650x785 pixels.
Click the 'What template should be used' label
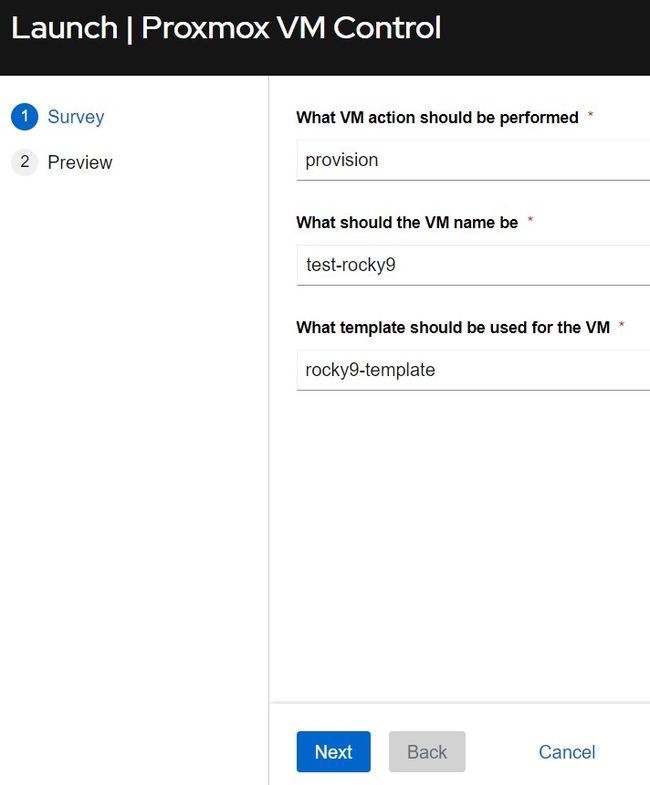[453, 327]
